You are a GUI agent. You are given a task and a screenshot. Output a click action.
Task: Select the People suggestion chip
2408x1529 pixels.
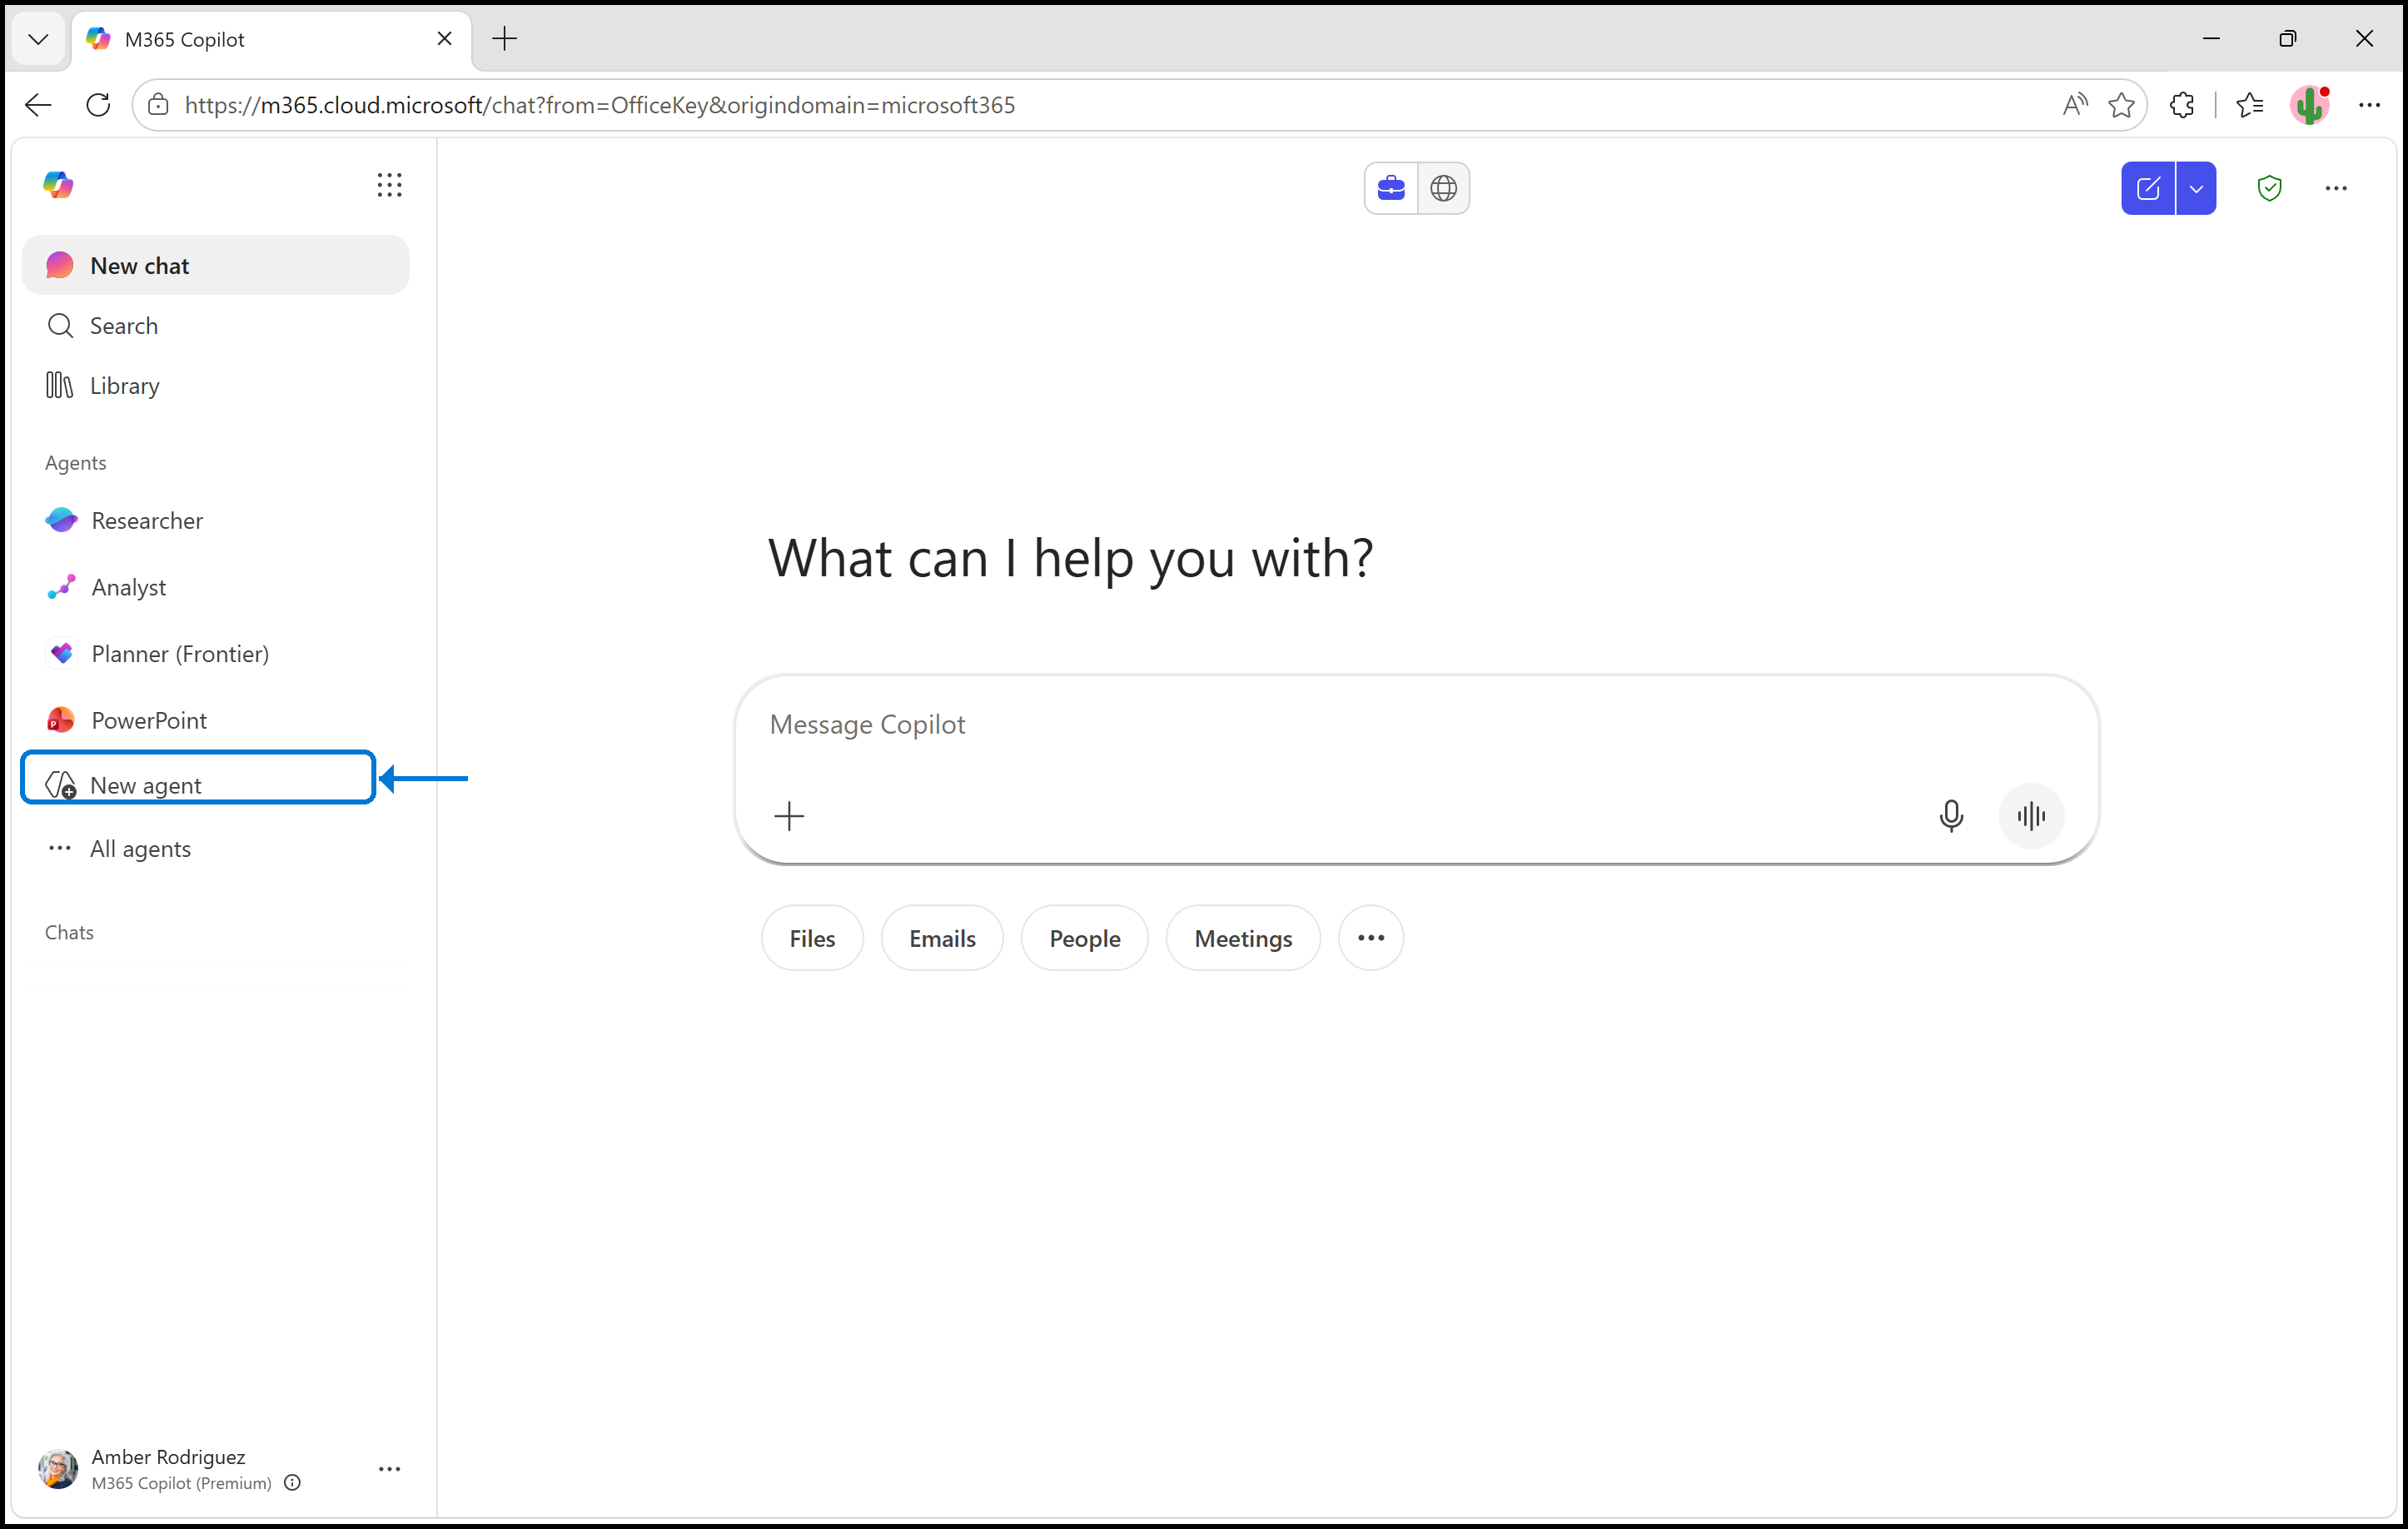tap(1084, 938)
